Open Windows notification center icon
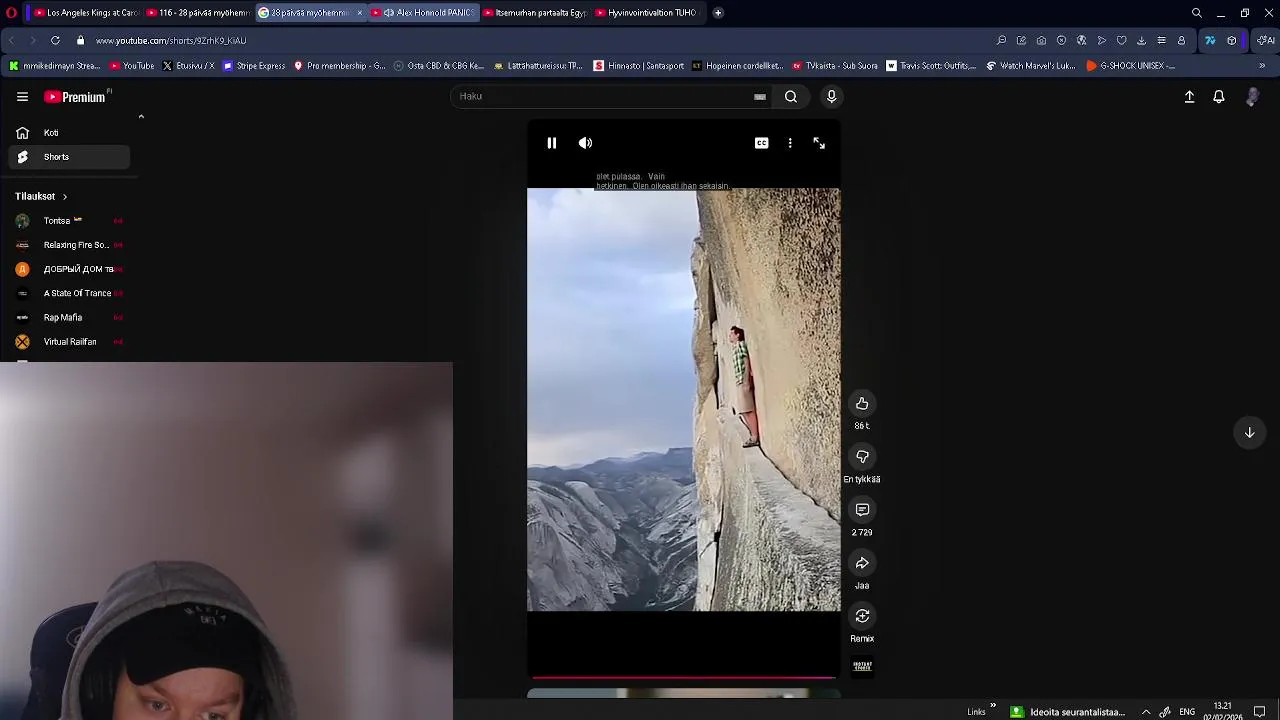The image size is (1280, 720). pyautogui.click(x=1260, y=712)
